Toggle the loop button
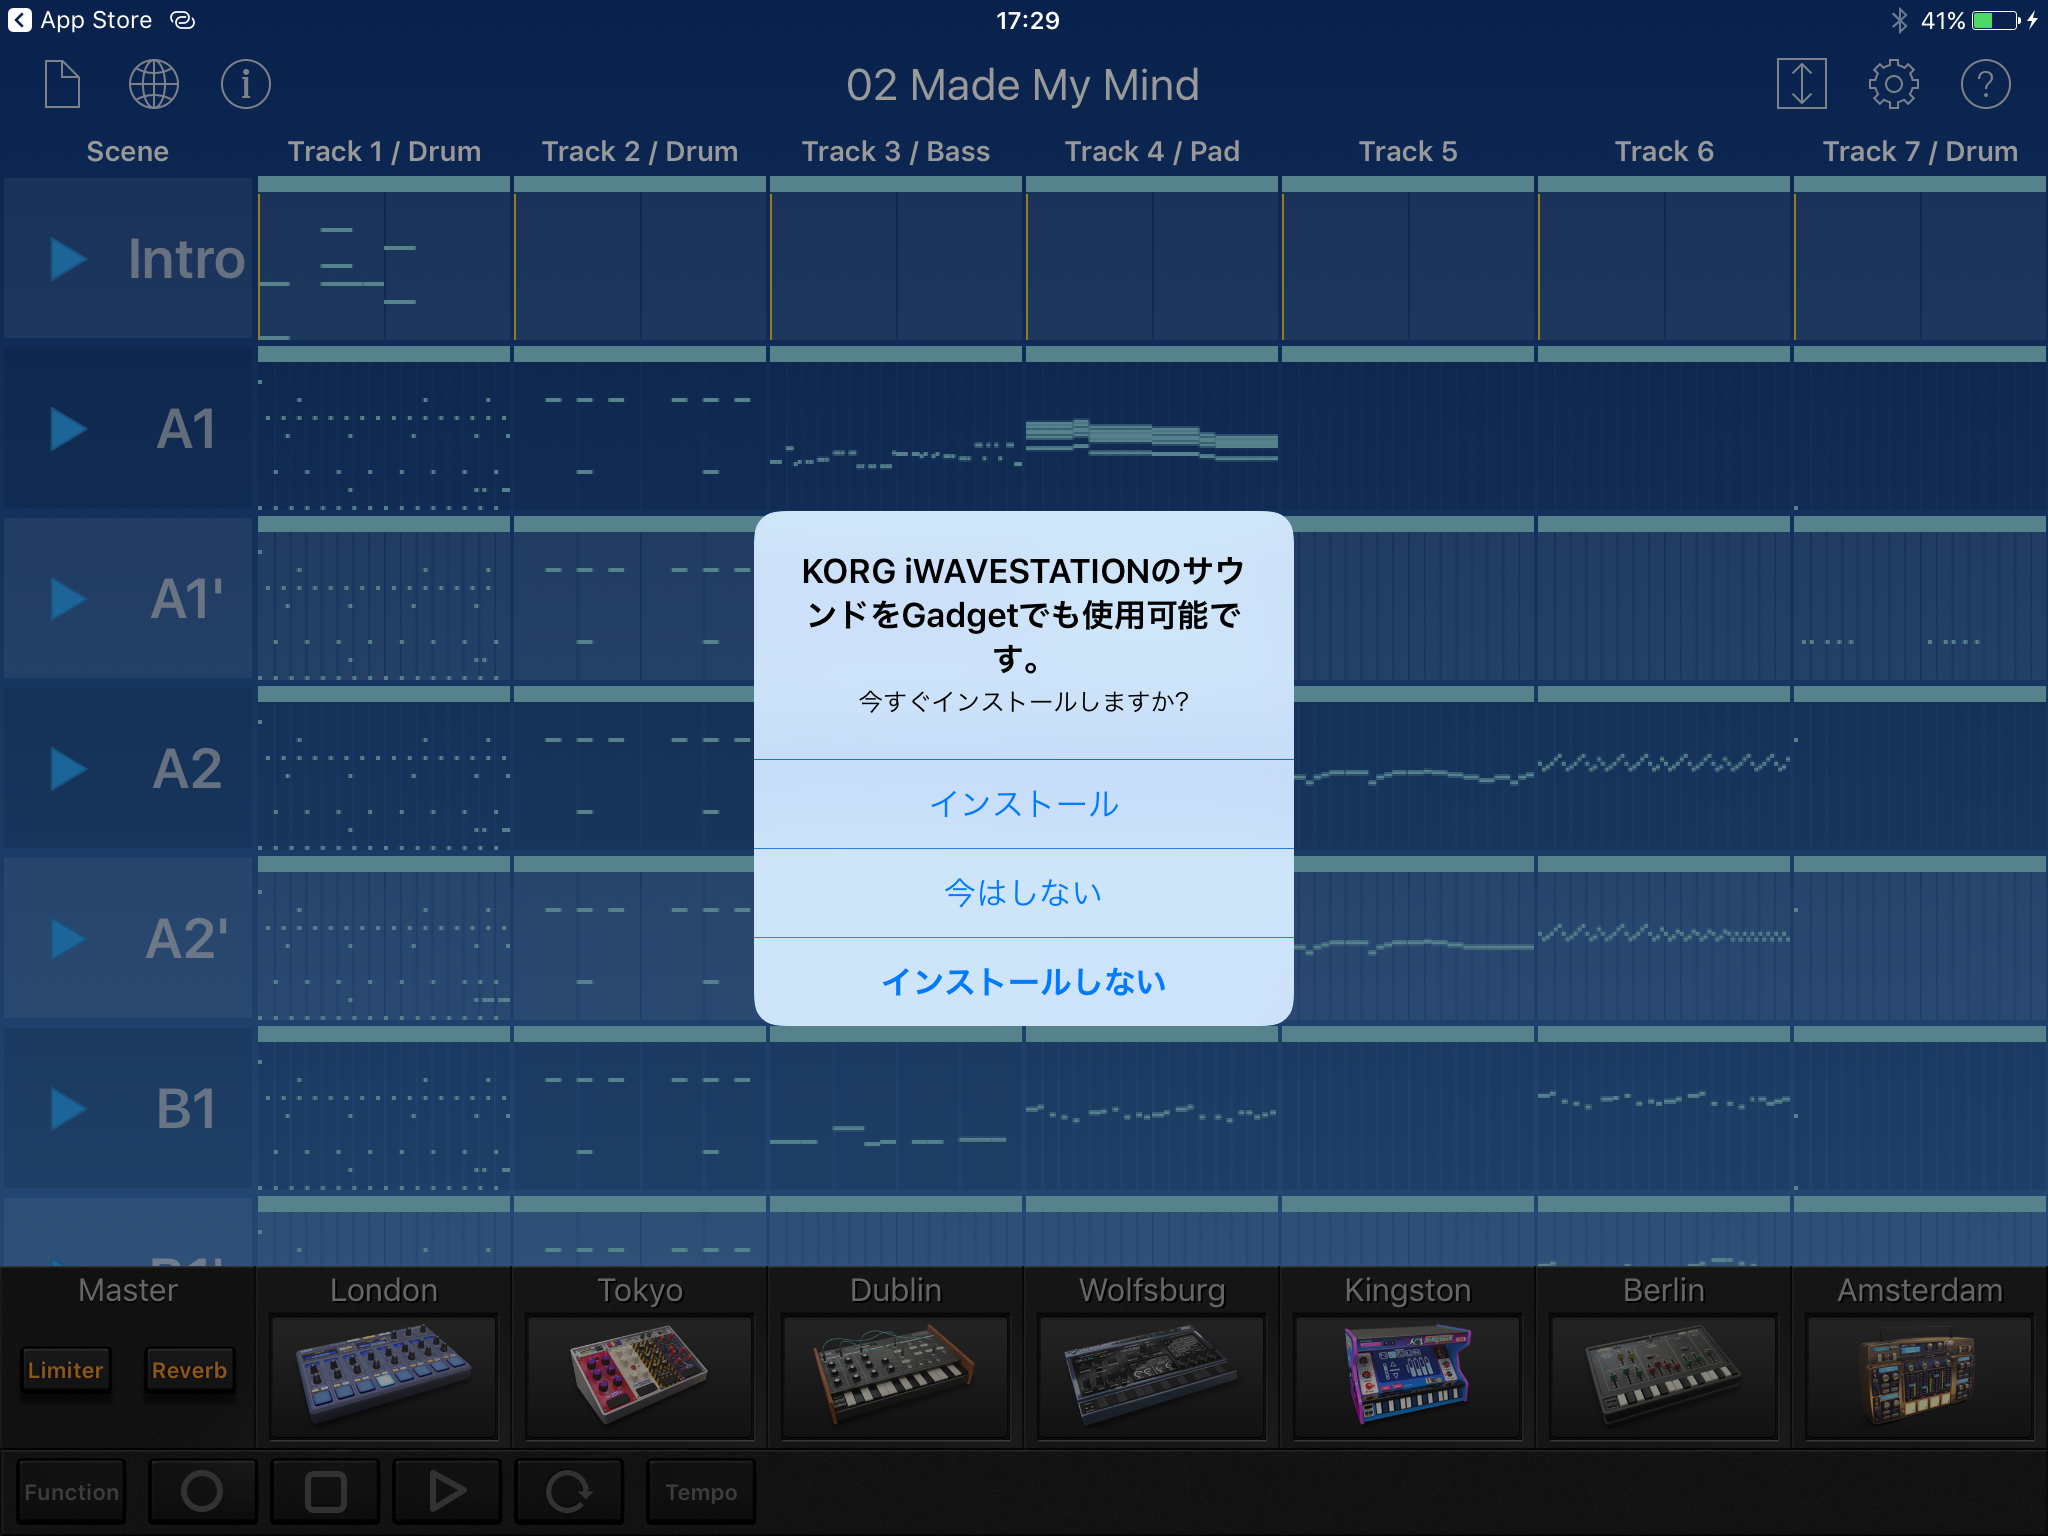The image size is (2048, 1536). tap(569, 1492)
